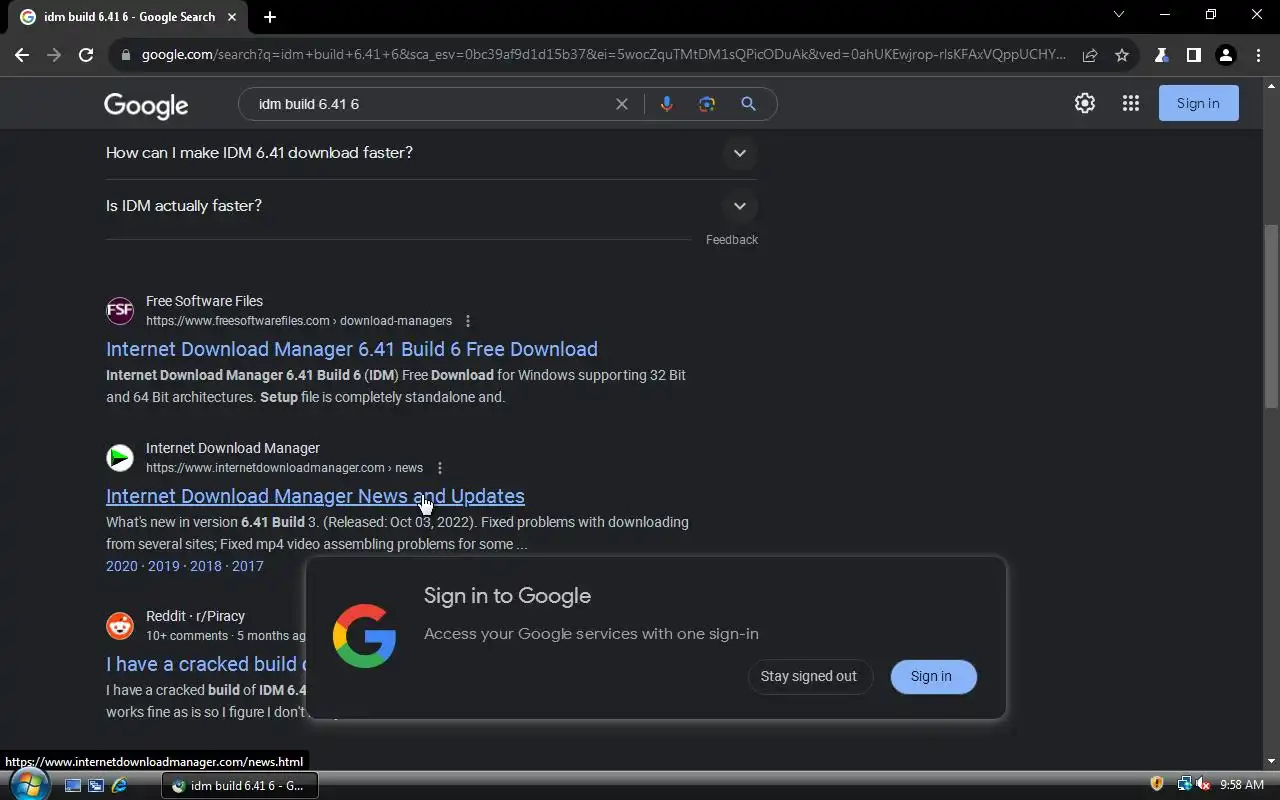
Task: Open the 2017 sitelink
Action: [248, 566]
